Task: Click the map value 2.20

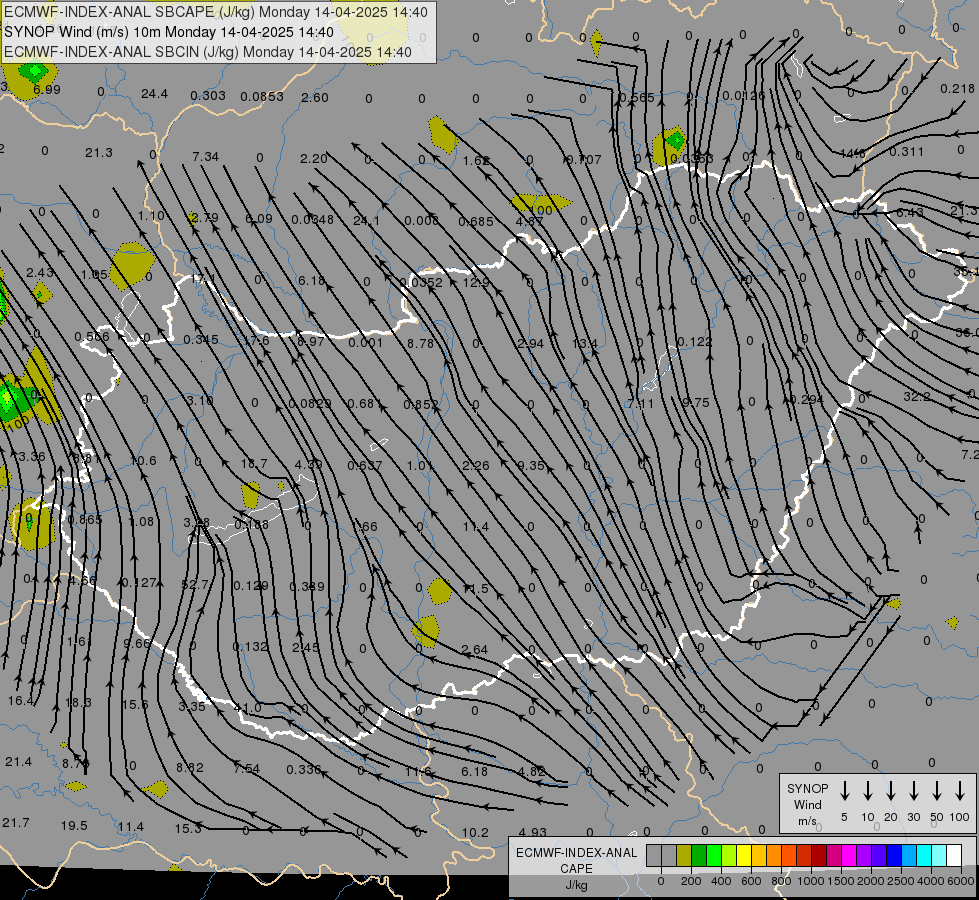Action: (313, 159)
